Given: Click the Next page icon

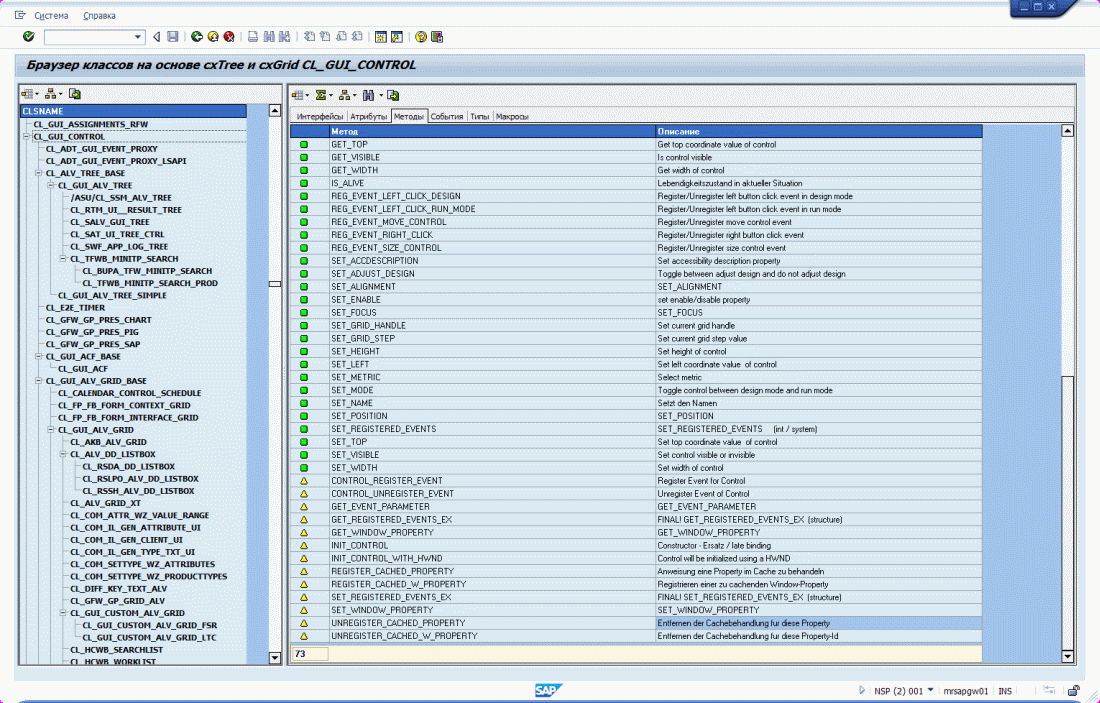Looking at the screenshot, I should pos(341,36).
